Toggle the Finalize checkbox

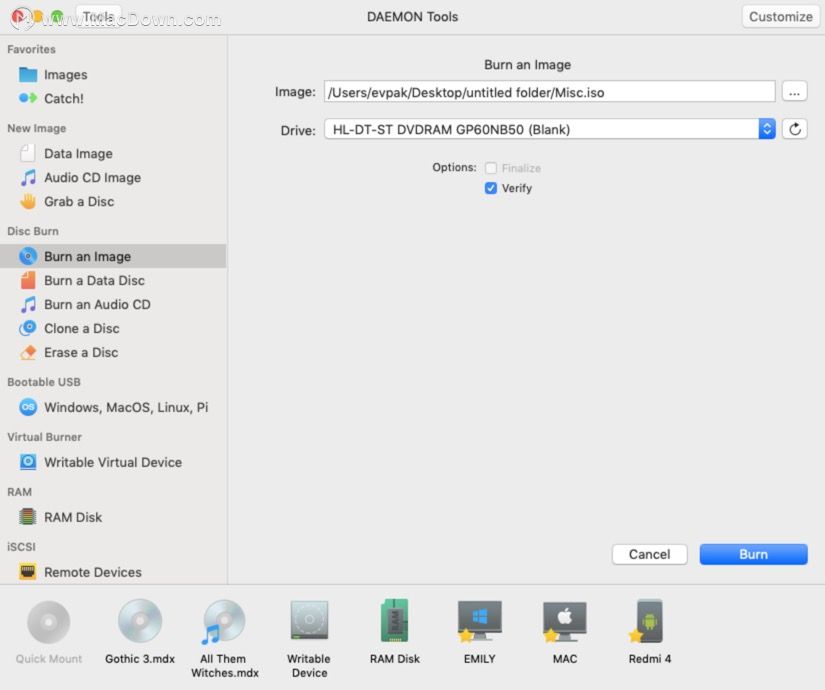coord(490,168)
